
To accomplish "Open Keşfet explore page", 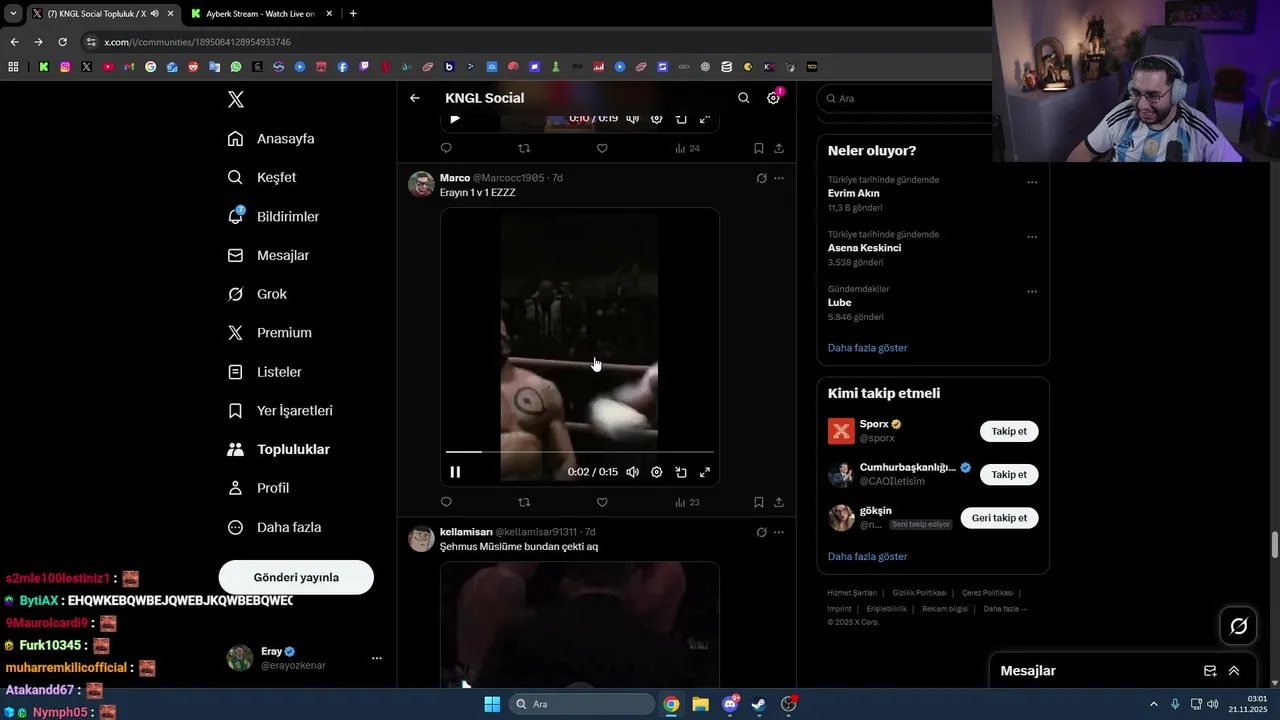I will tap(262, 177).
